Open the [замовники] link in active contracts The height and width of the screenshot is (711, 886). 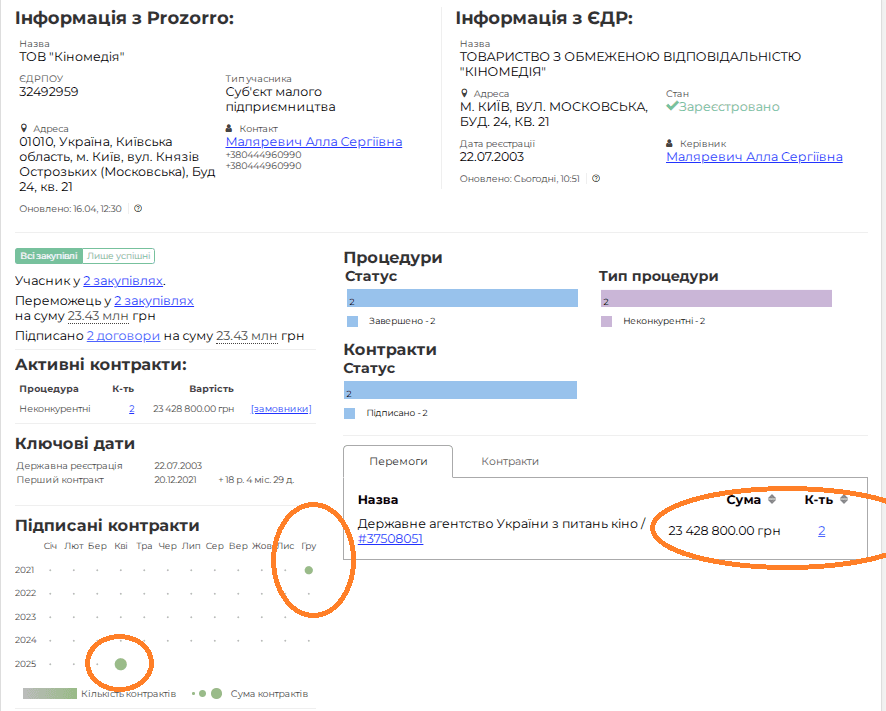tap(281, 409)
